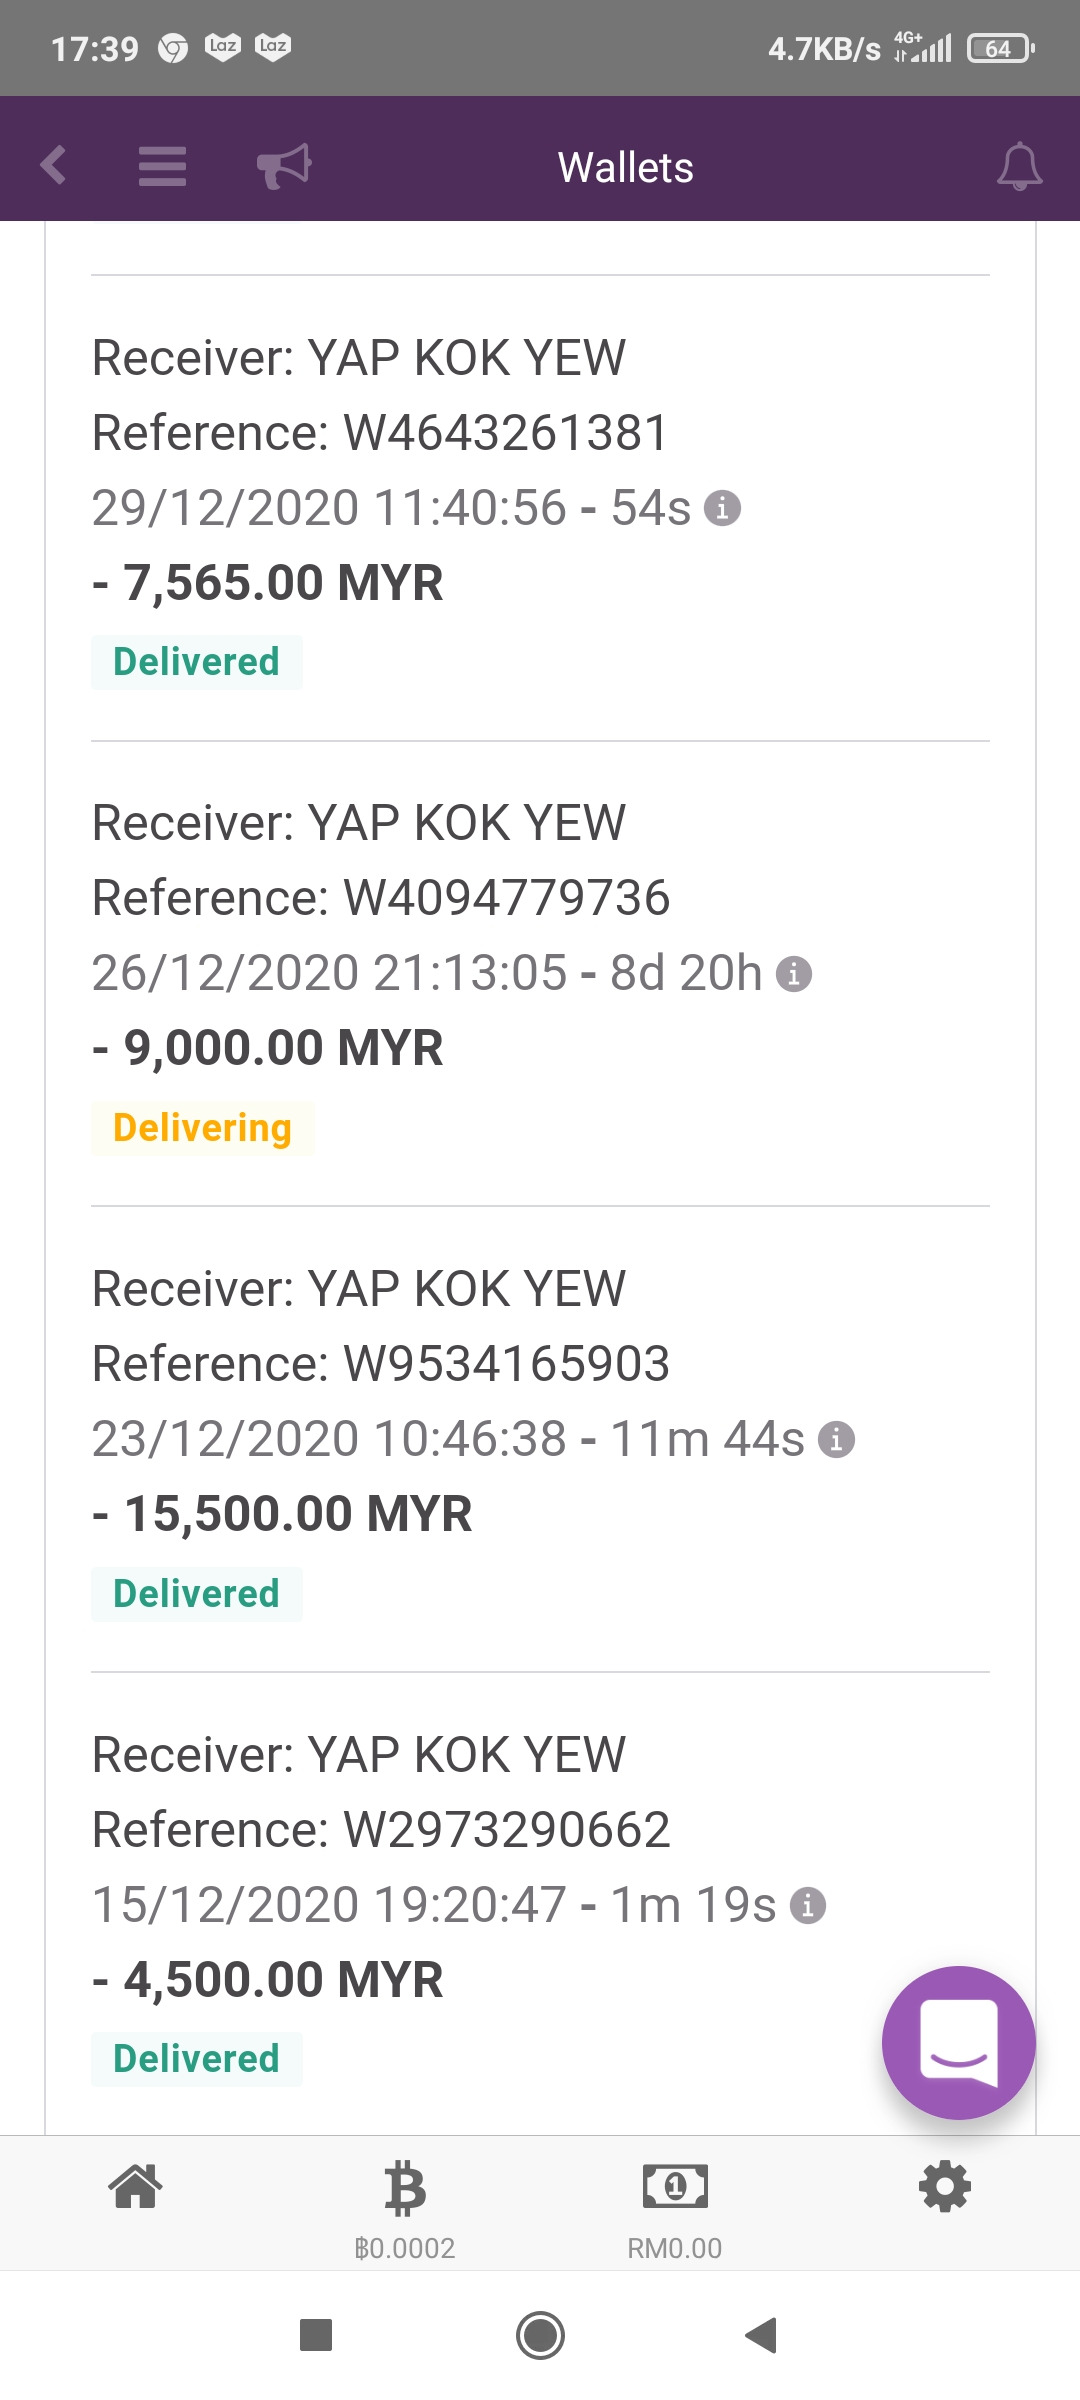Open announcements megaphone icon
Image resolution: width=1080 pixels, height=2400 pixels.
click(284, 166)
